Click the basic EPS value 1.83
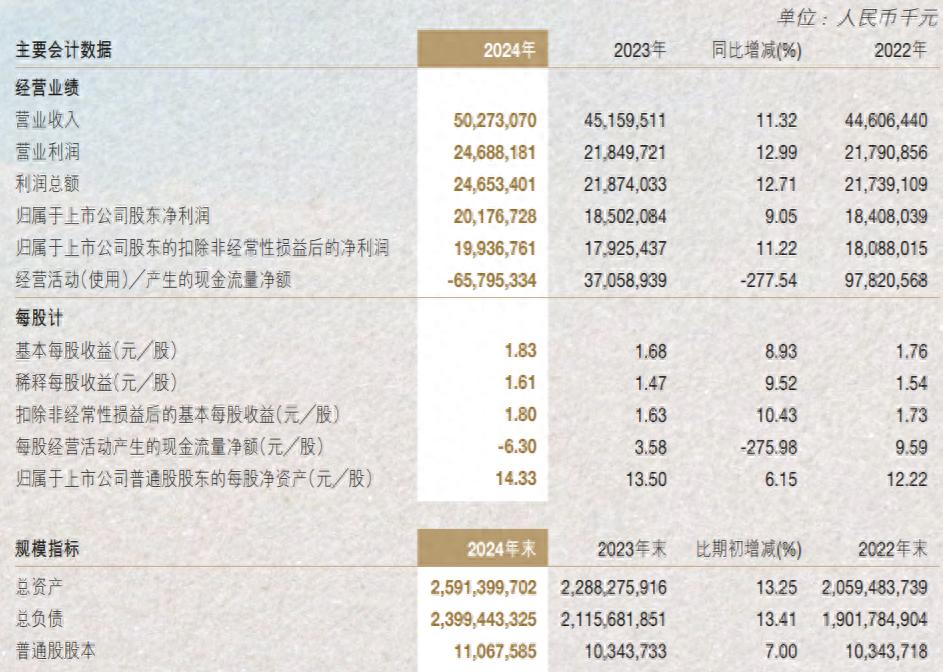The height and width of the screenshot is (672, 943). pyautogui.click(x=520, y=351)
